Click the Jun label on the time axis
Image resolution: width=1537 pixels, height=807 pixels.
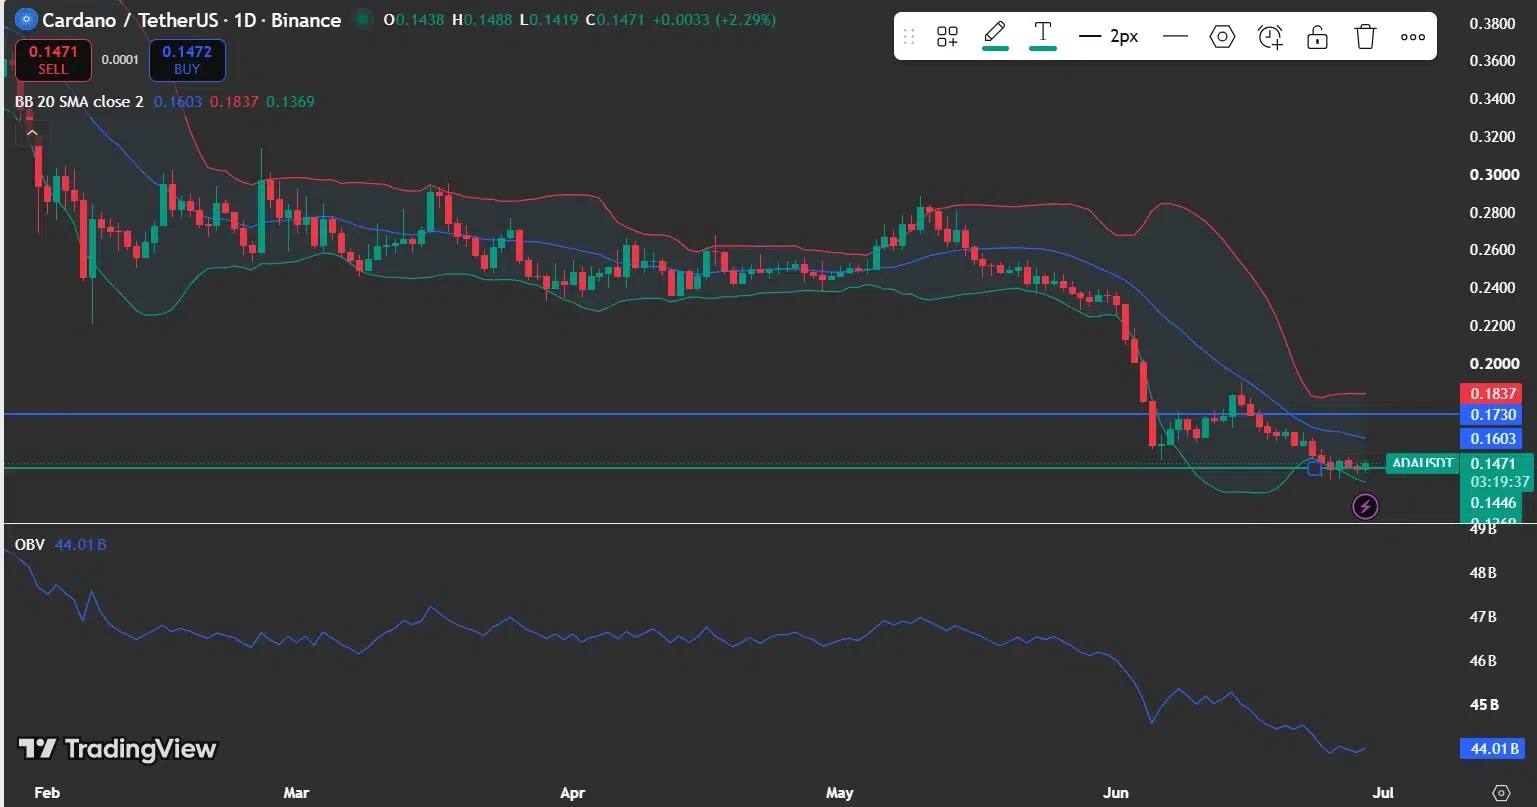1115,792
